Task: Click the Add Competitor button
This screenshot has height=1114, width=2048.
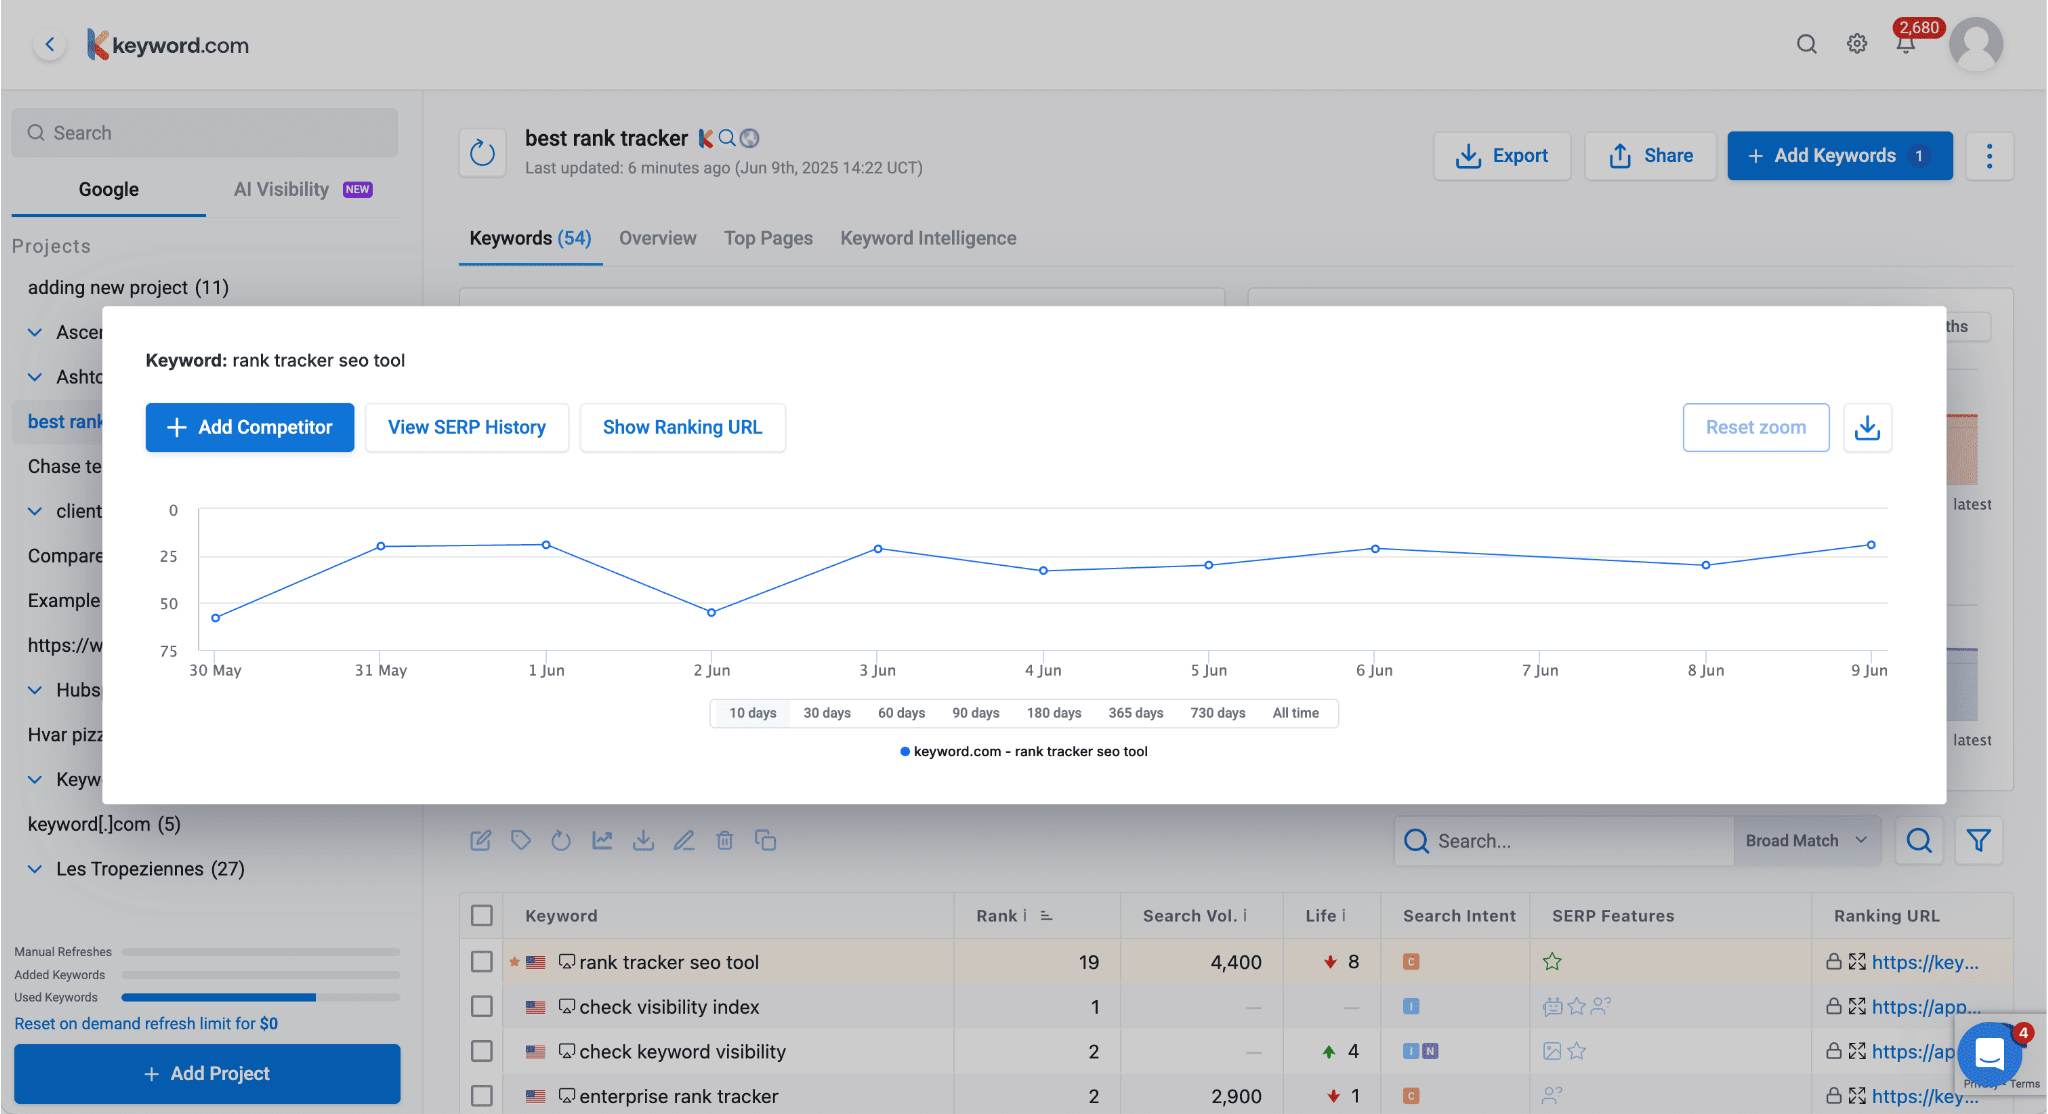Action: click(249, 427)
